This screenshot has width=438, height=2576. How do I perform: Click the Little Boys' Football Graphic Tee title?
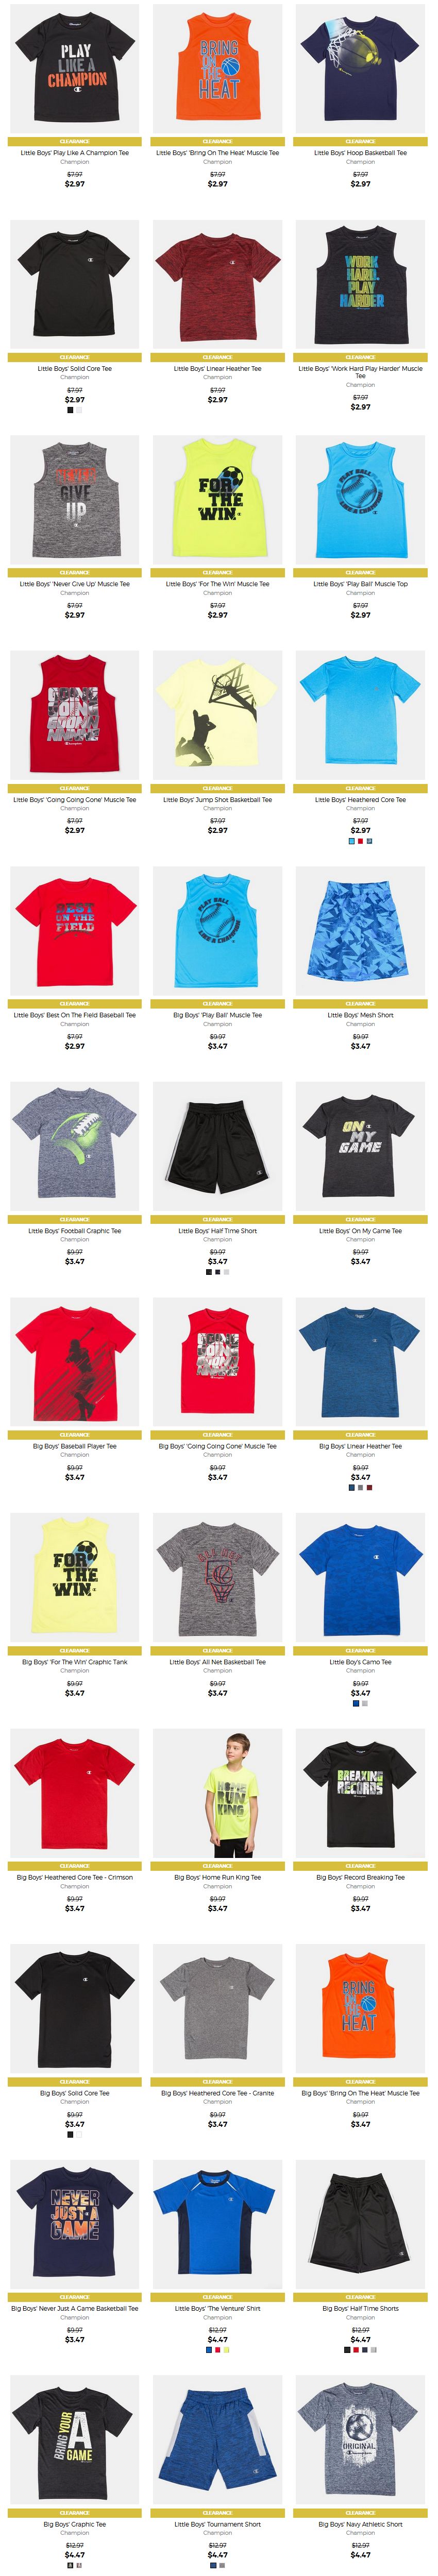pos(75,1230)
